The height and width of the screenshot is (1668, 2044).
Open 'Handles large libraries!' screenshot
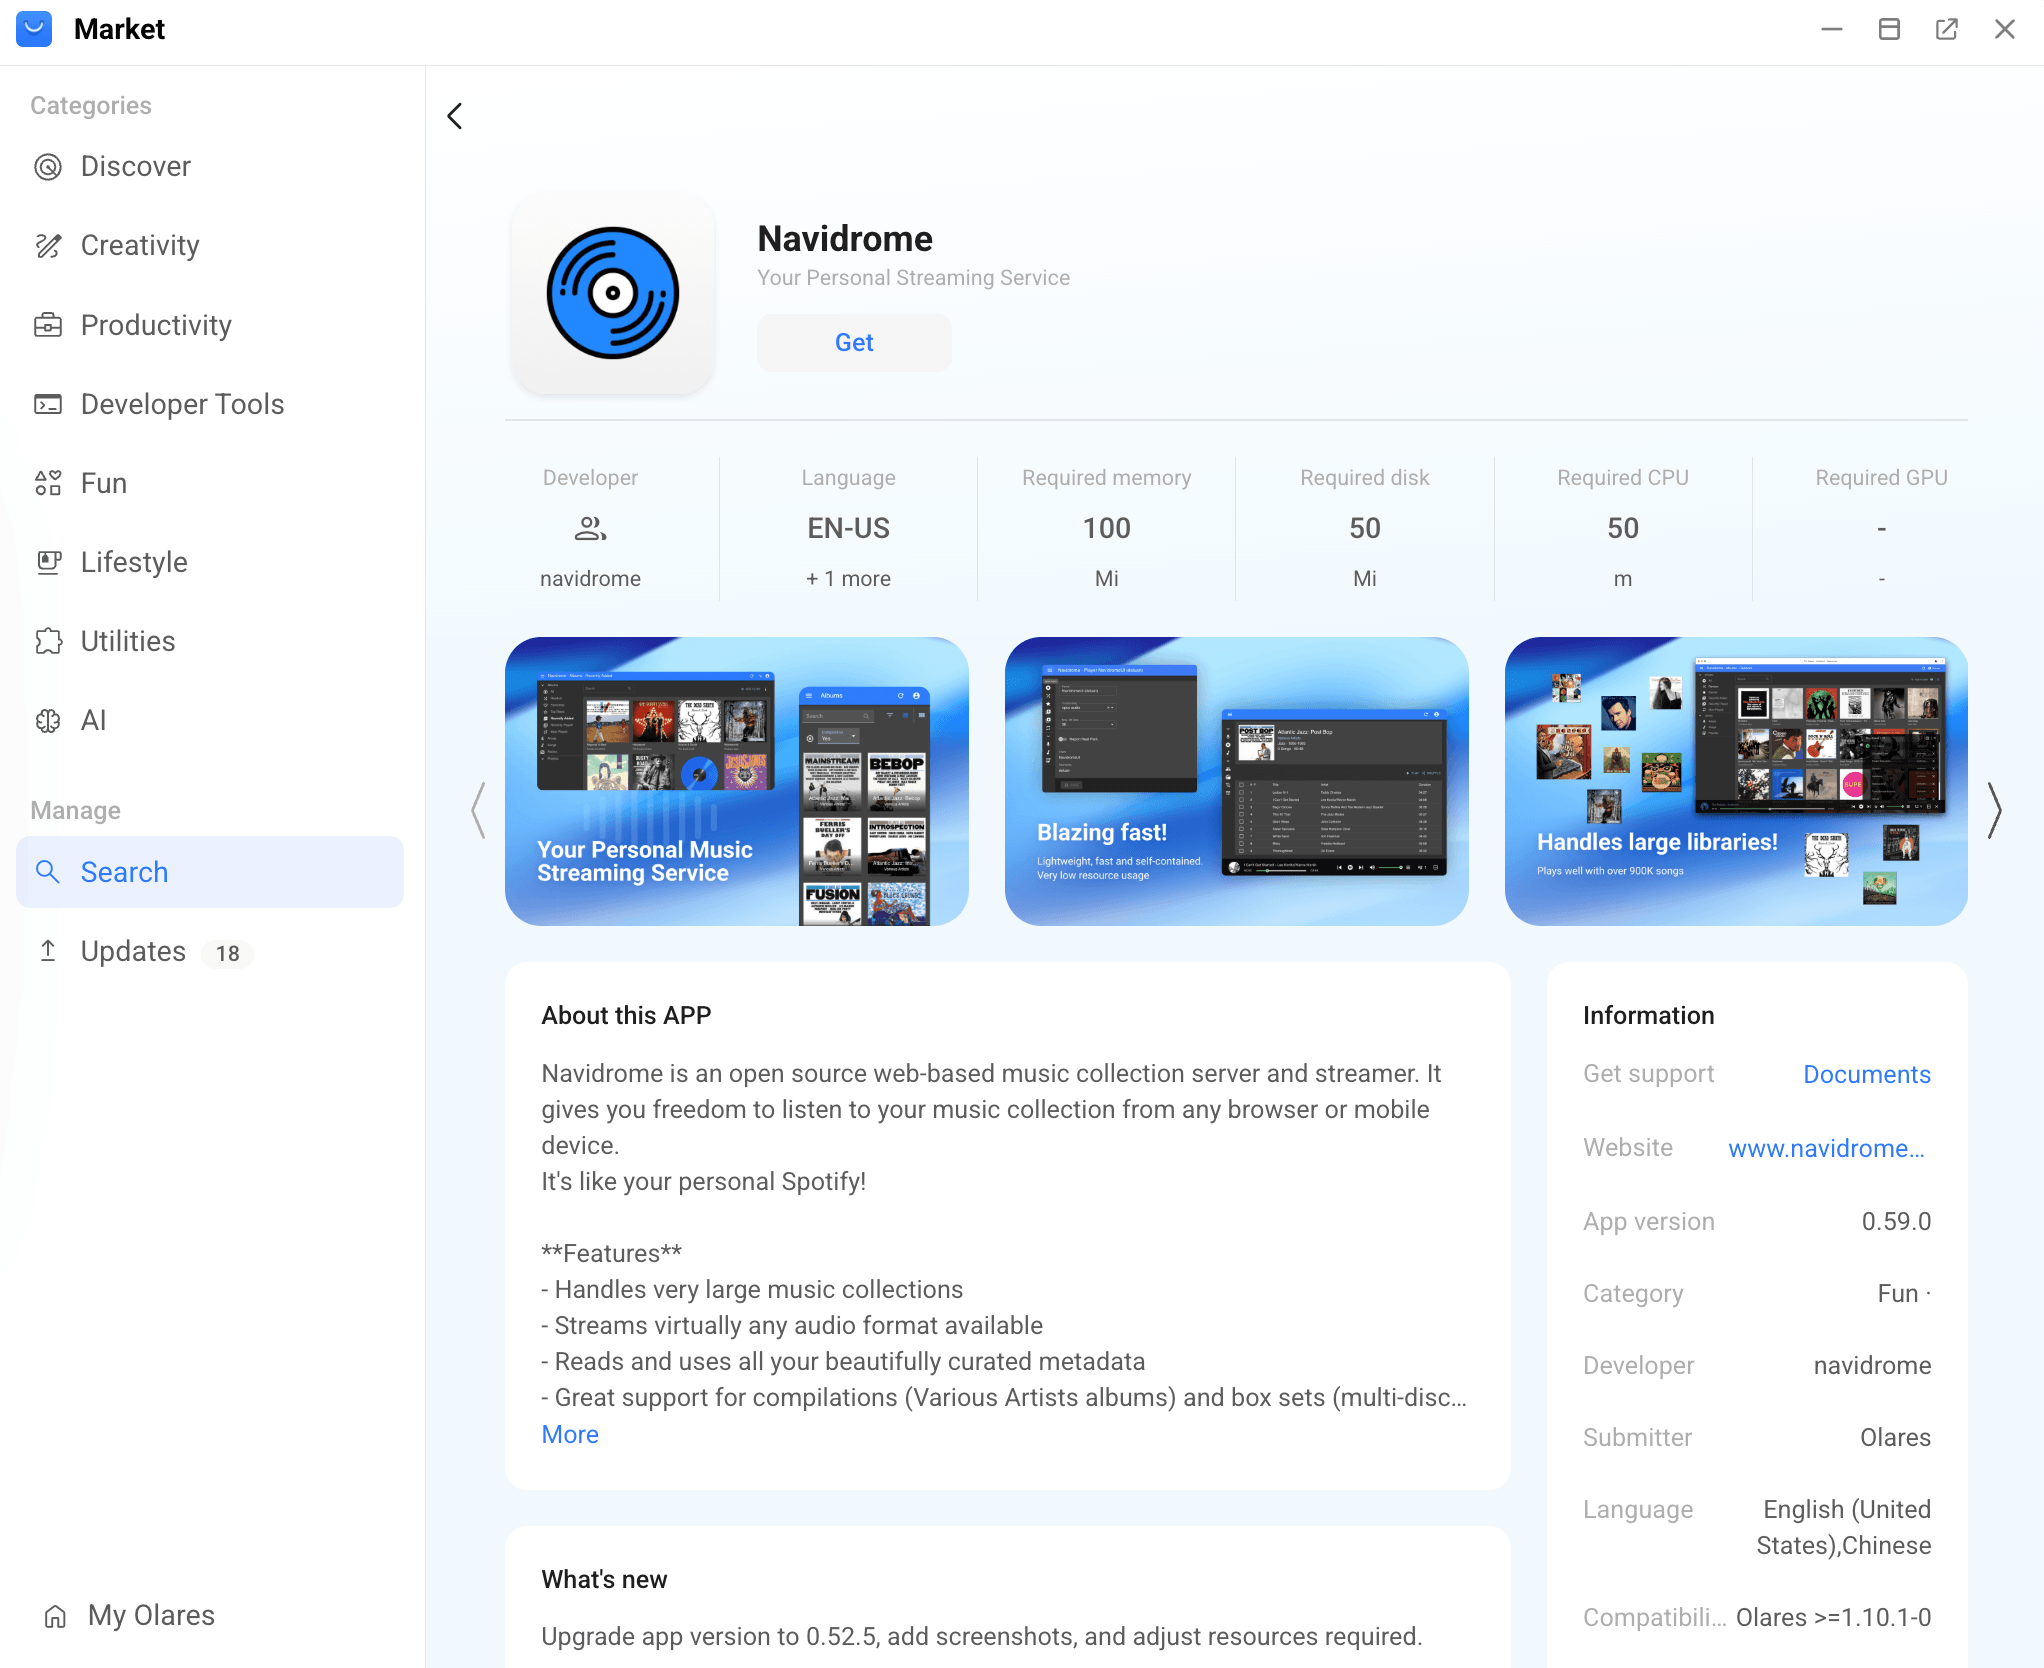click(1736, 781)
